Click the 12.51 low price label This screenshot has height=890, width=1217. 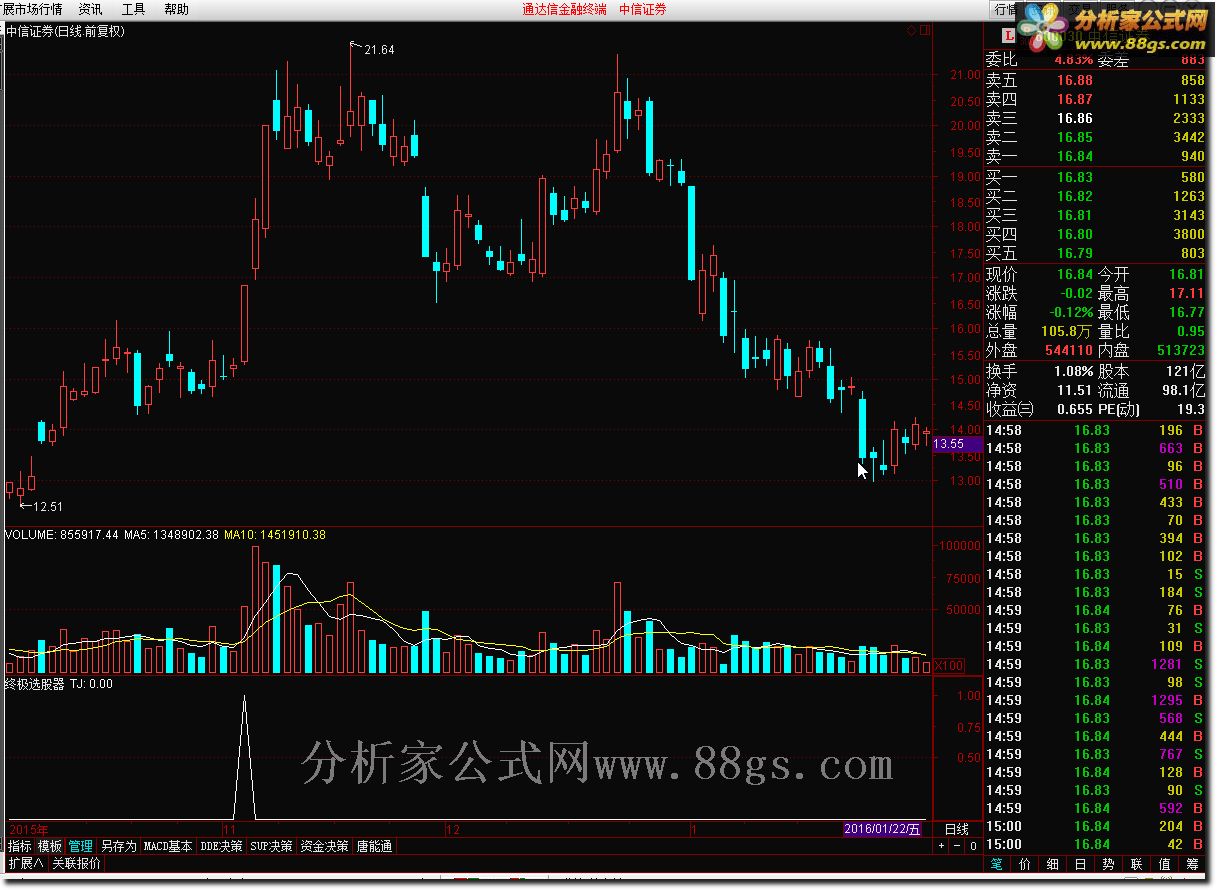[46, 507]
